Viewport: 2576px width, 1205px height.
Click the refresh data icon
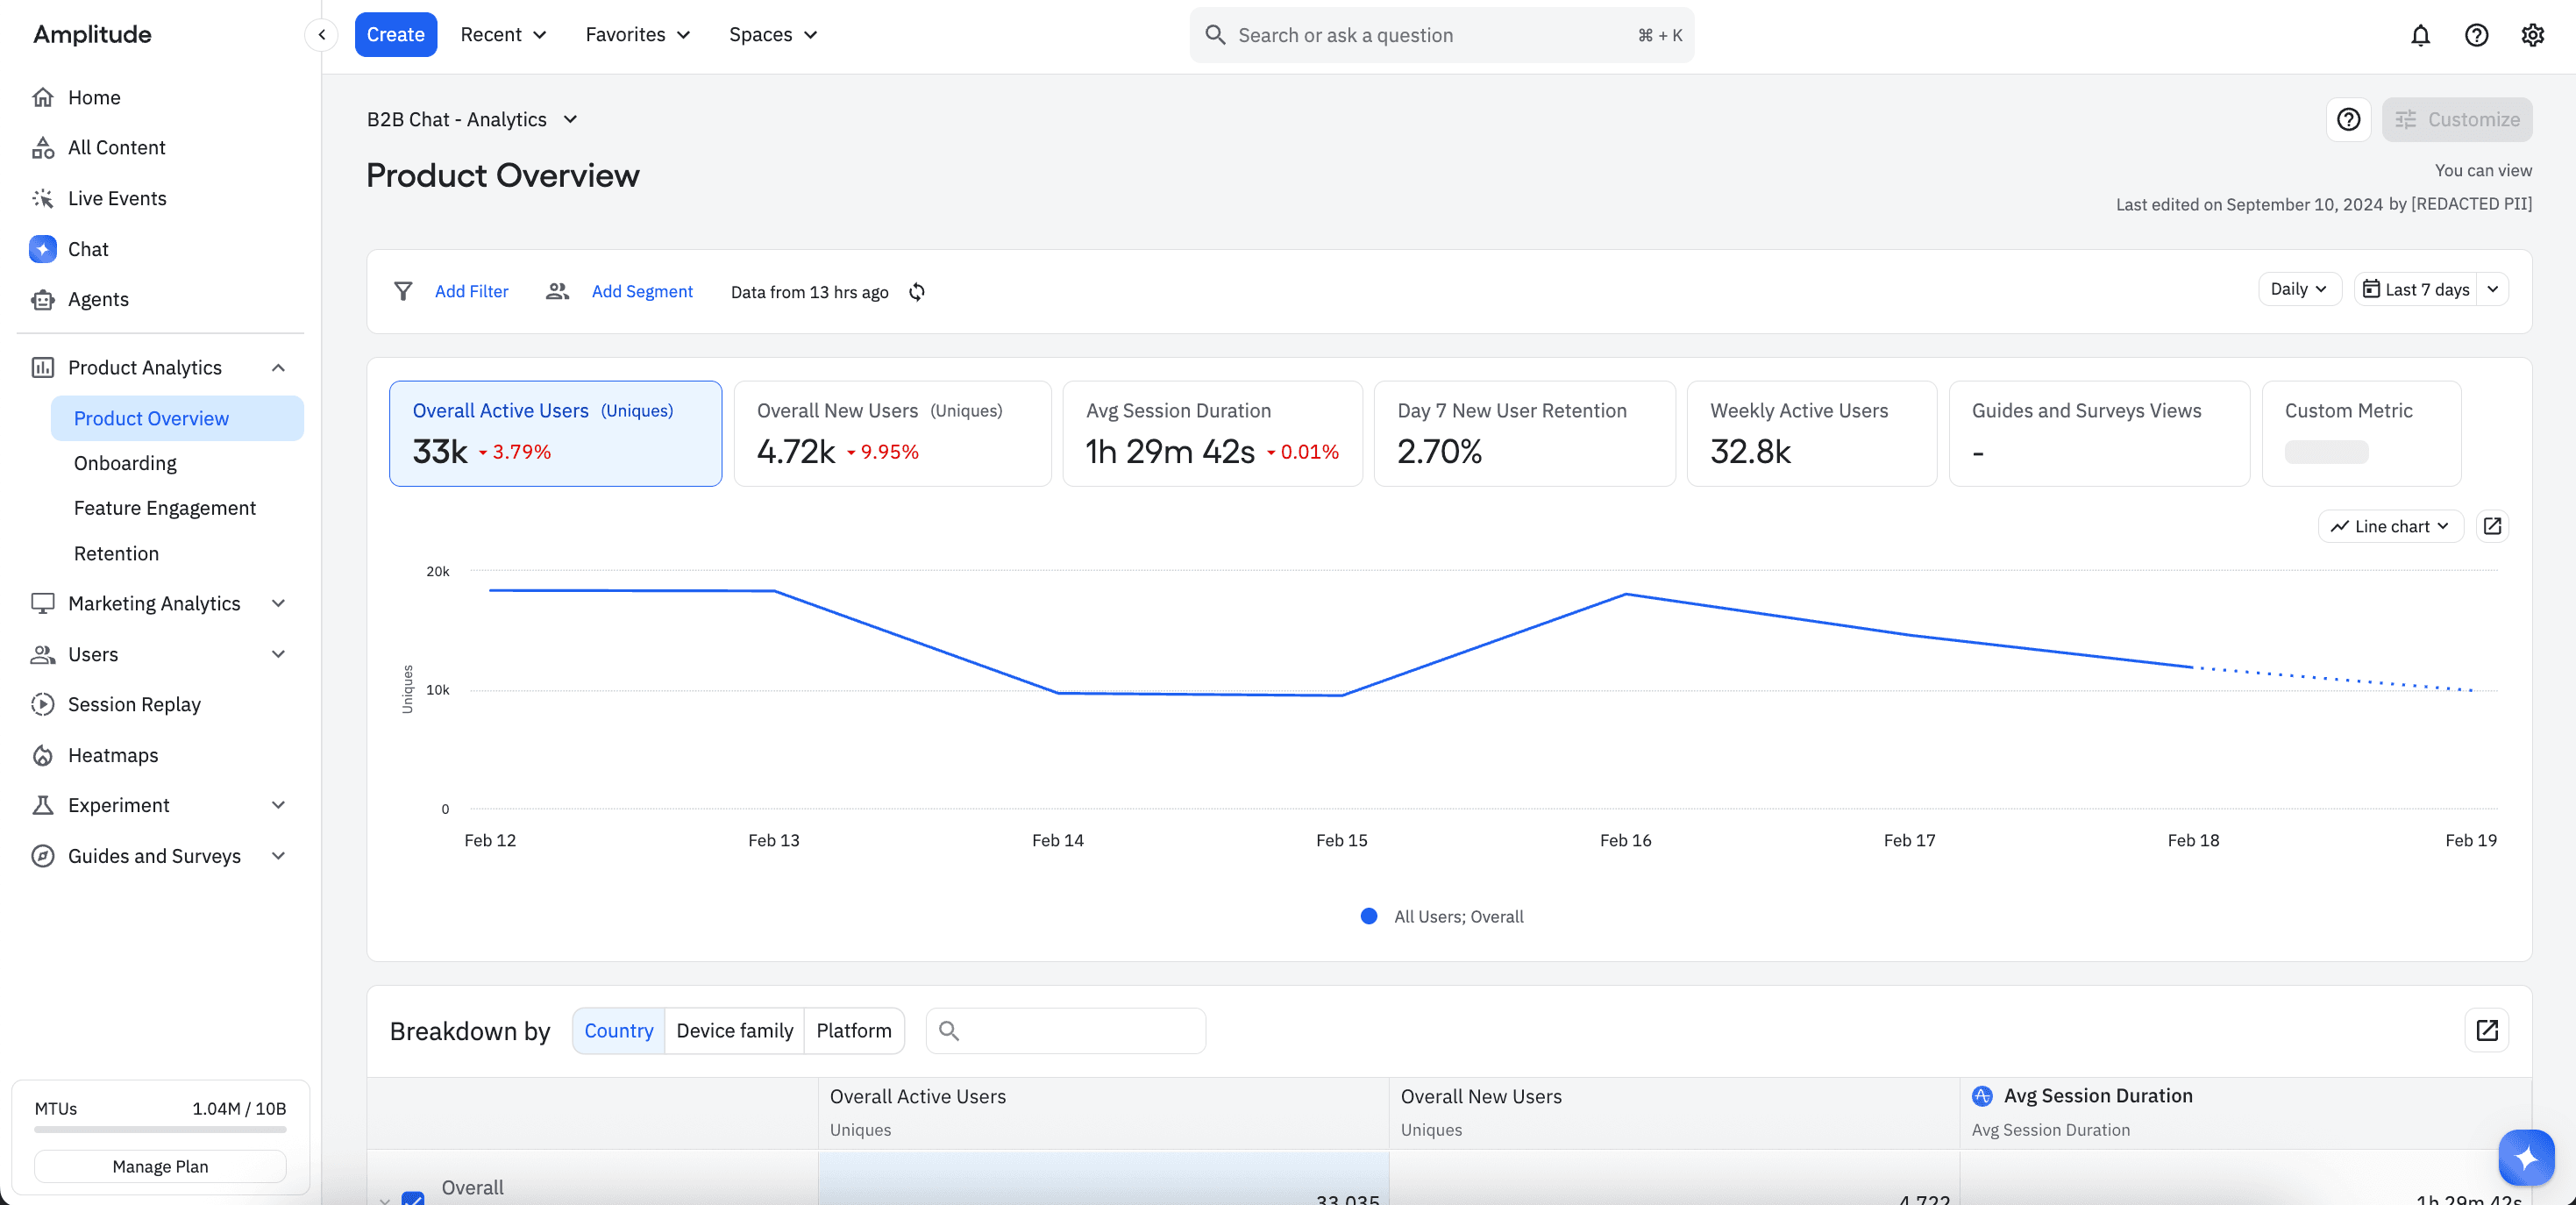coord(916,292)
